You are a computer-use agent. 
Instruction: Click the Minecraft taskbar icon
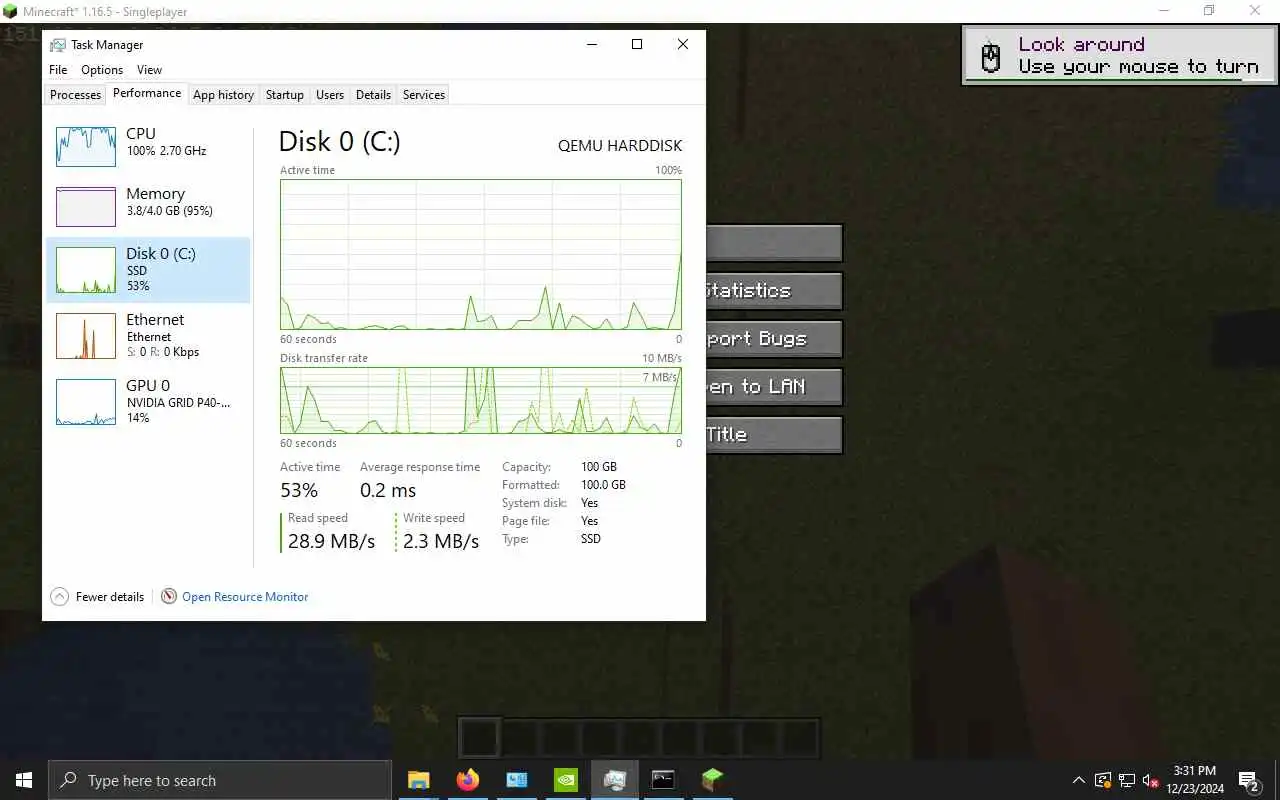[712, 780]
